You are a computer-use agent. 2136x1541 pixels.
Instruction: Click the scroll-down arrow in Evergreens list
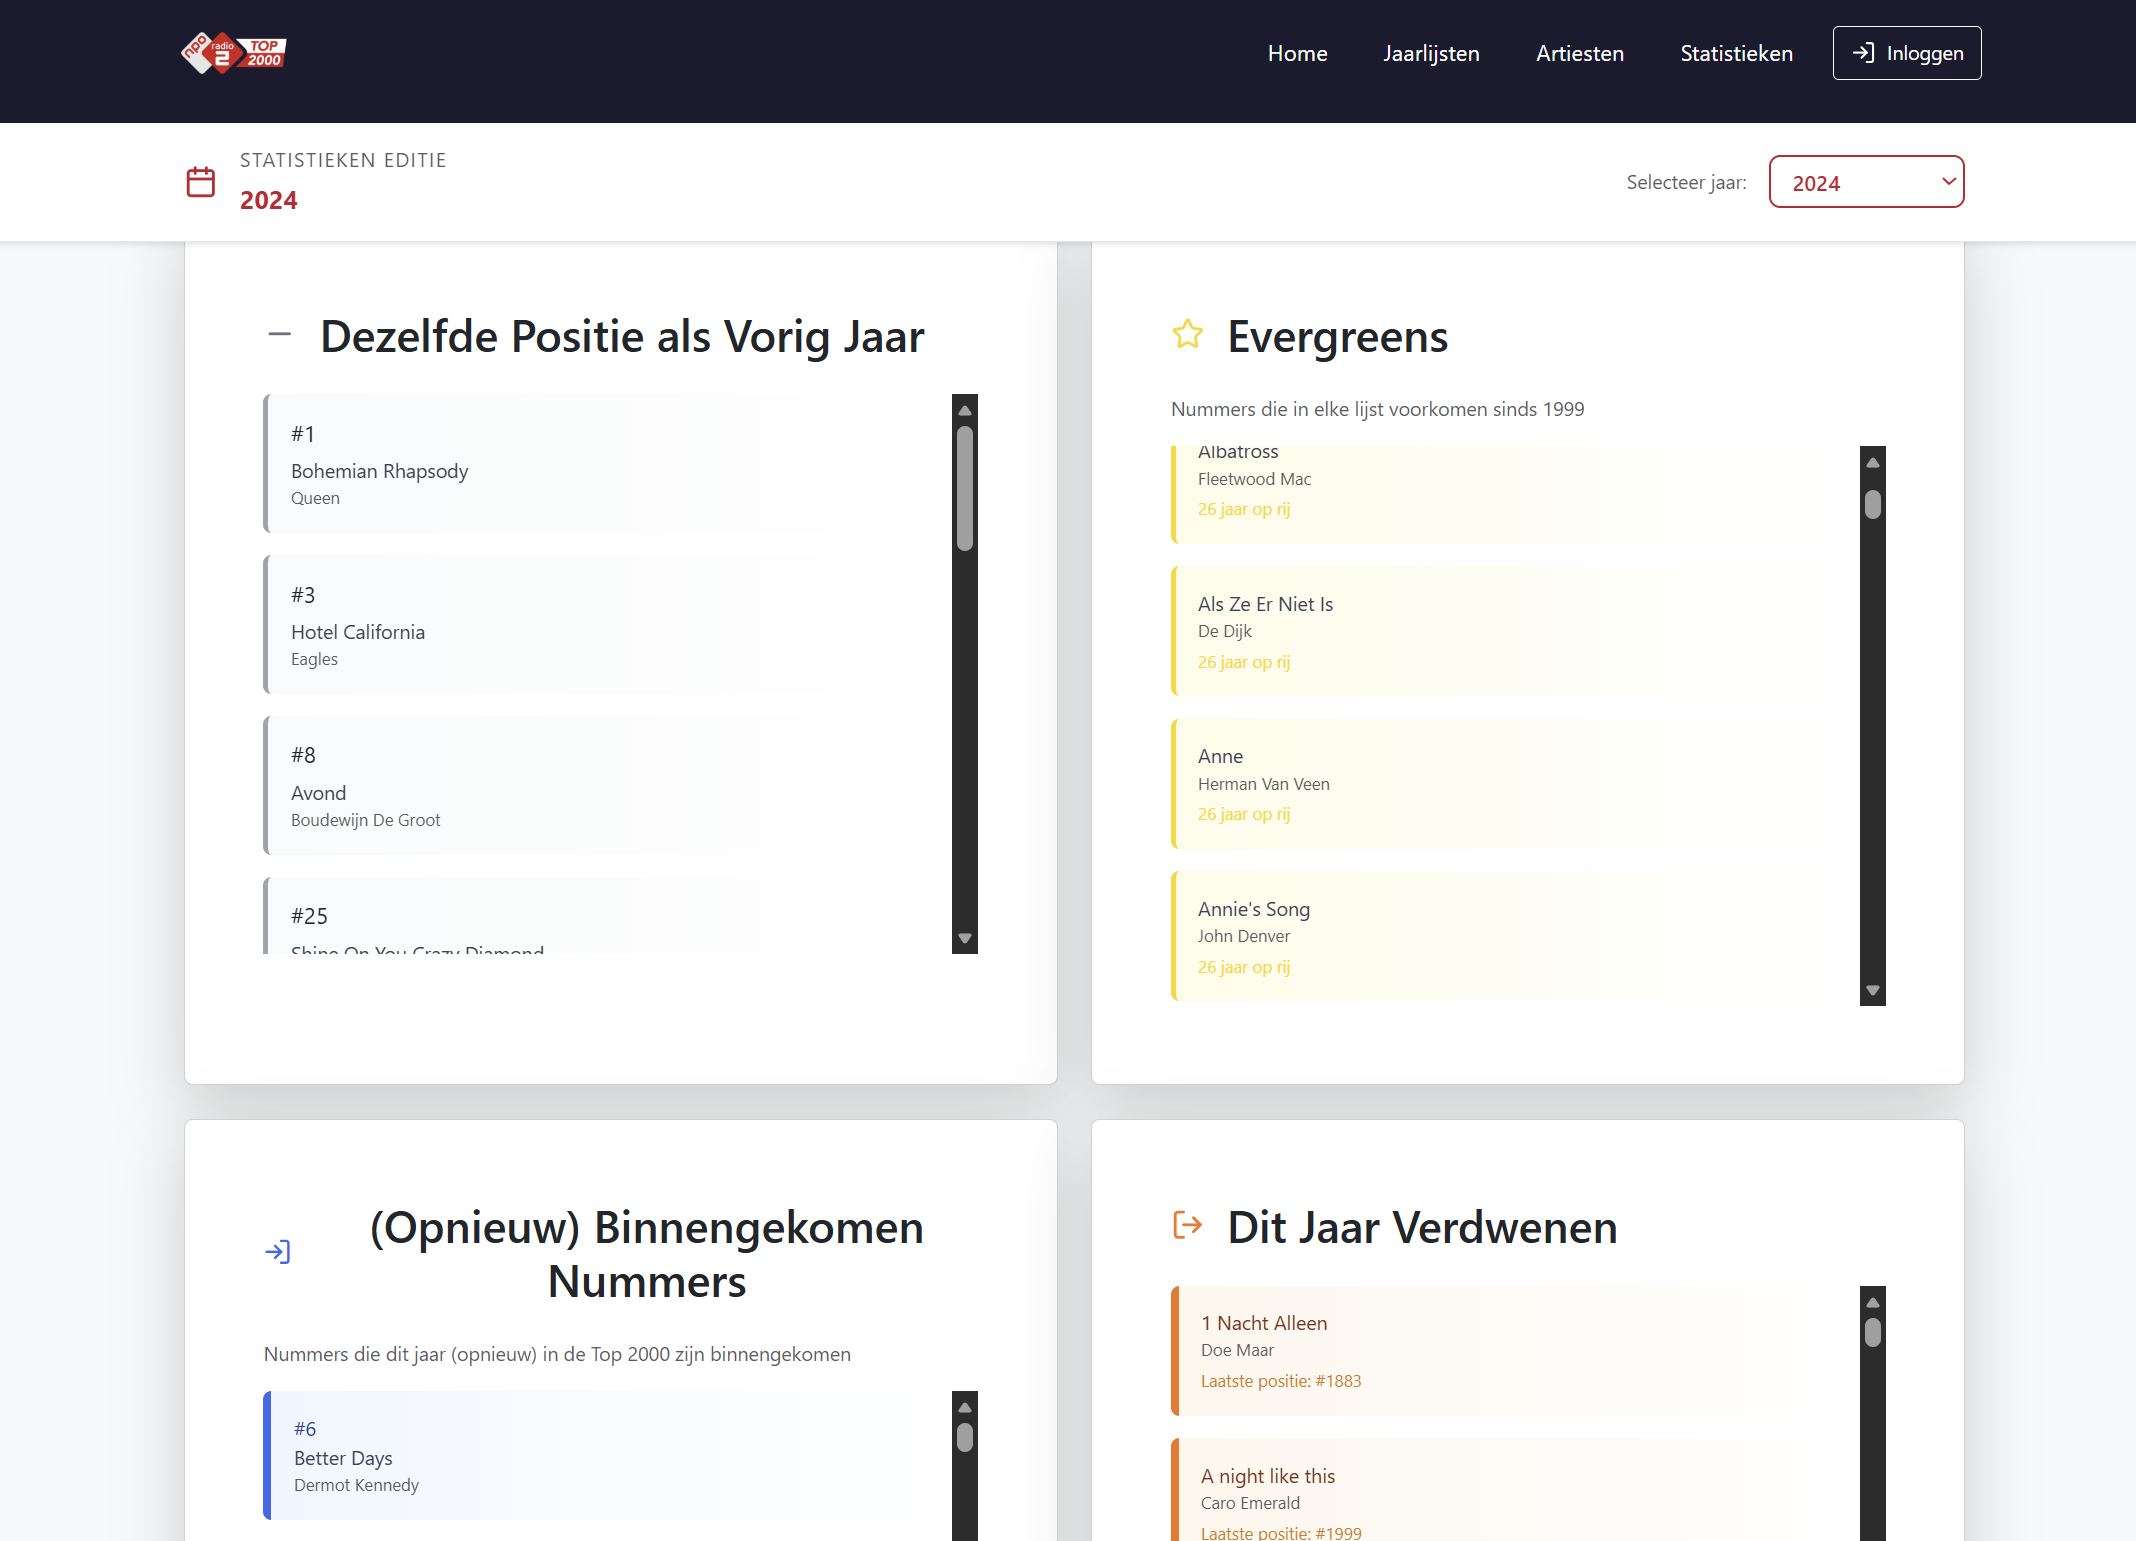click(1872, 990)
